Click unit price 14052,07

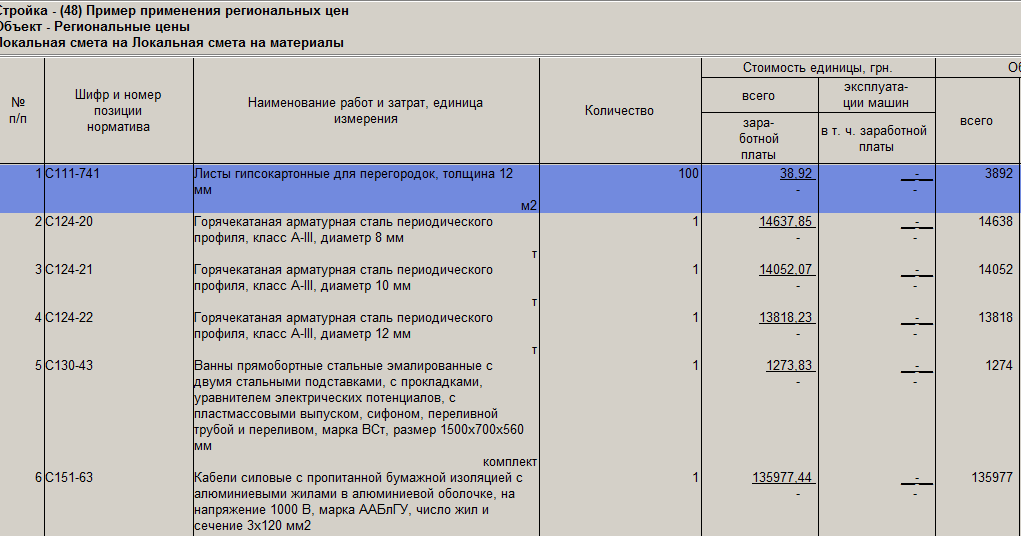785,270
